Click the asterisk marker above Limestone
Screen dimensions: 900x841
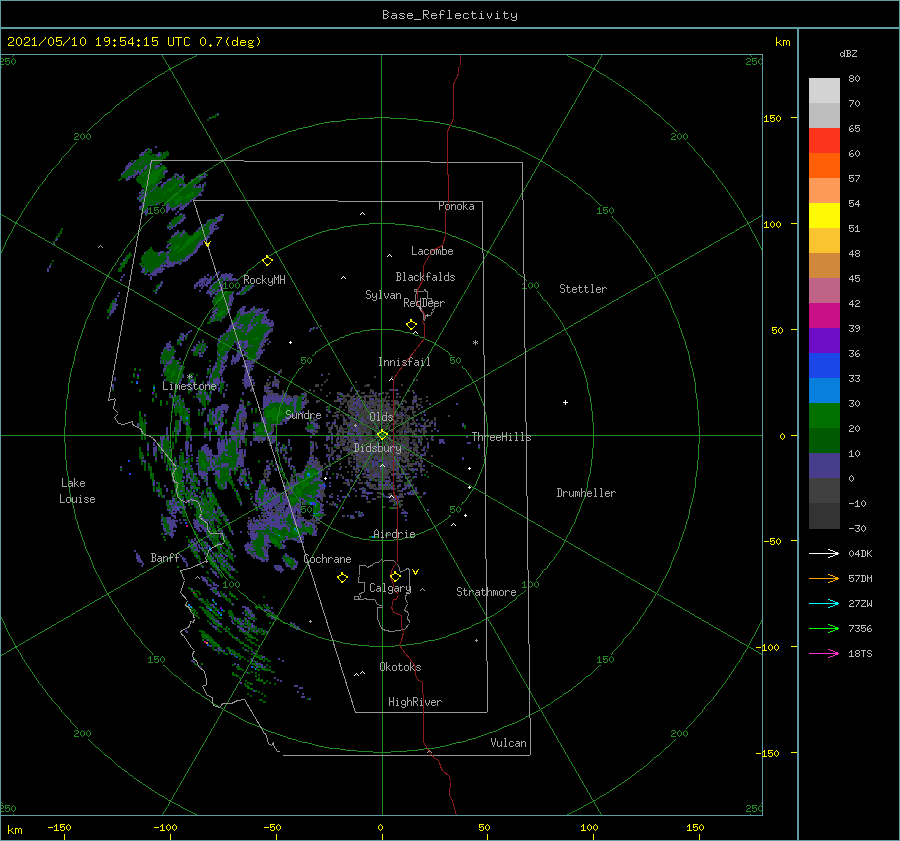tap(189, 377)
